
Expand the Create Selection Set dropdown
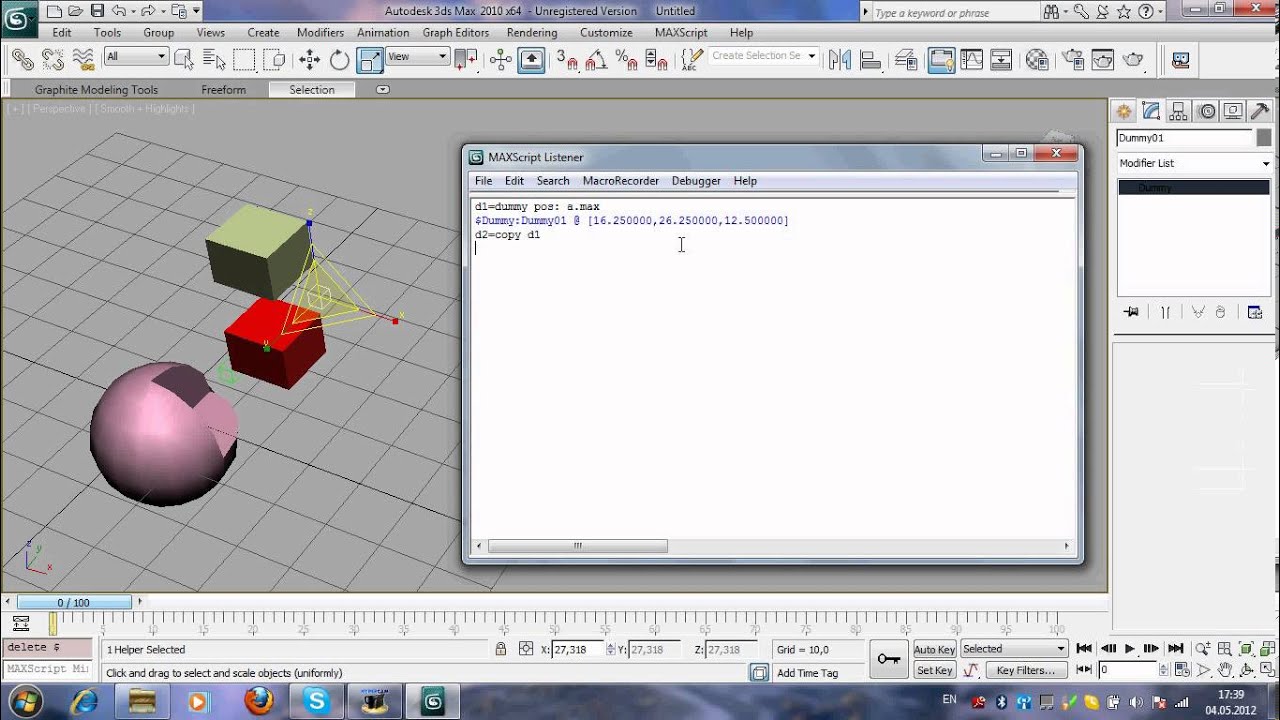click(812, 56)
